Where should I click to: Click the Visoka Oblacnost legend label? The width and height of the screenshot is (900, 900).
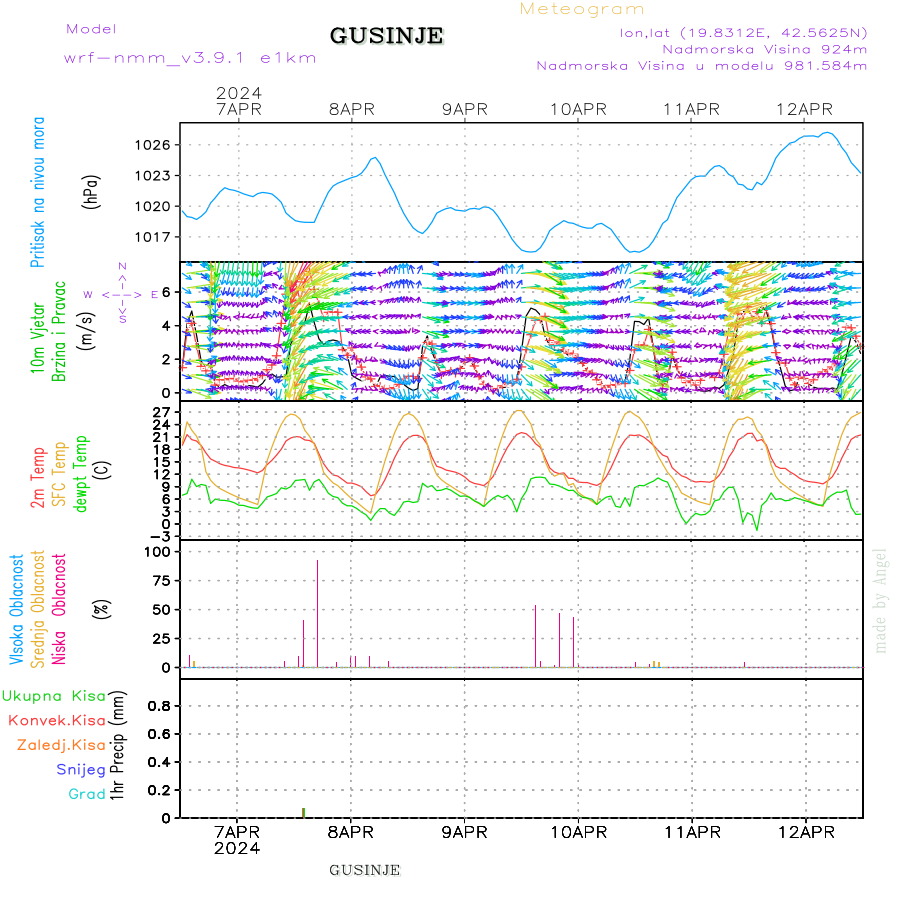(x=16, y=609)
